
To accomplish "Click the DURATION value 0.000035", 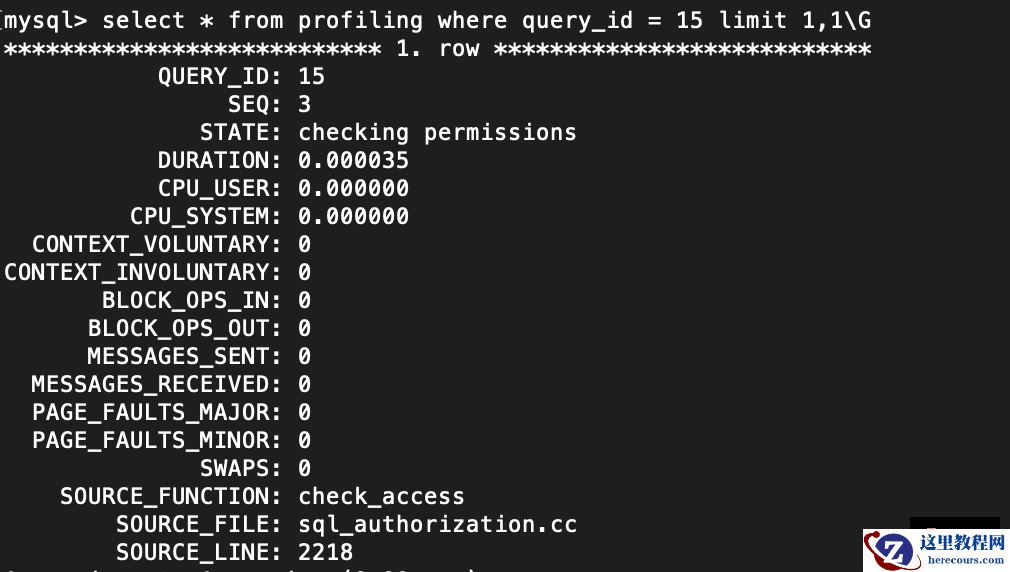I will [x=353, y=160].
